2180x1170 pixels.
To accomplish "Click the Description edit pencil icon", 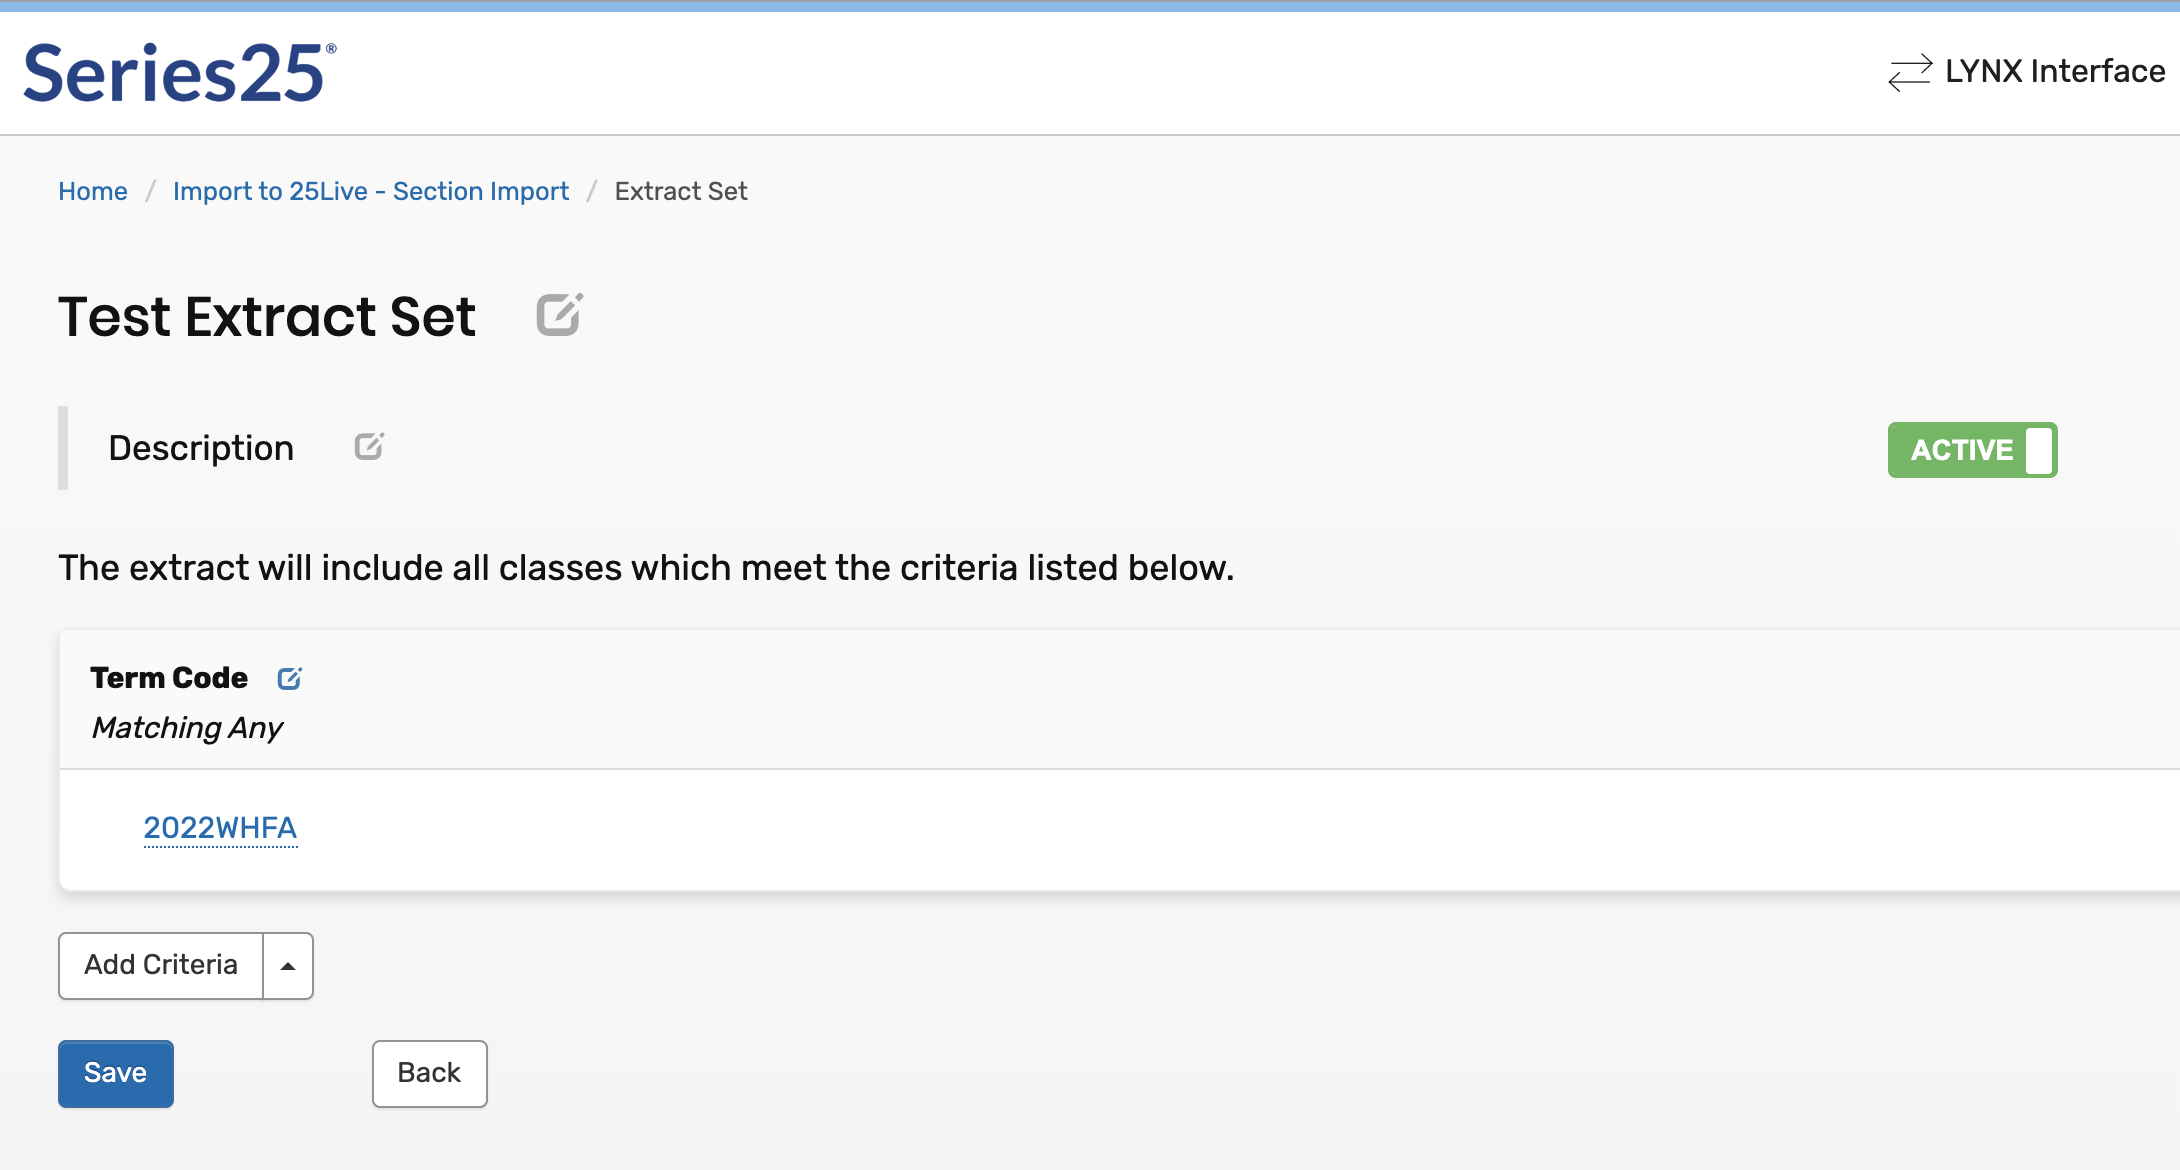I will click(x=369, y=446).
